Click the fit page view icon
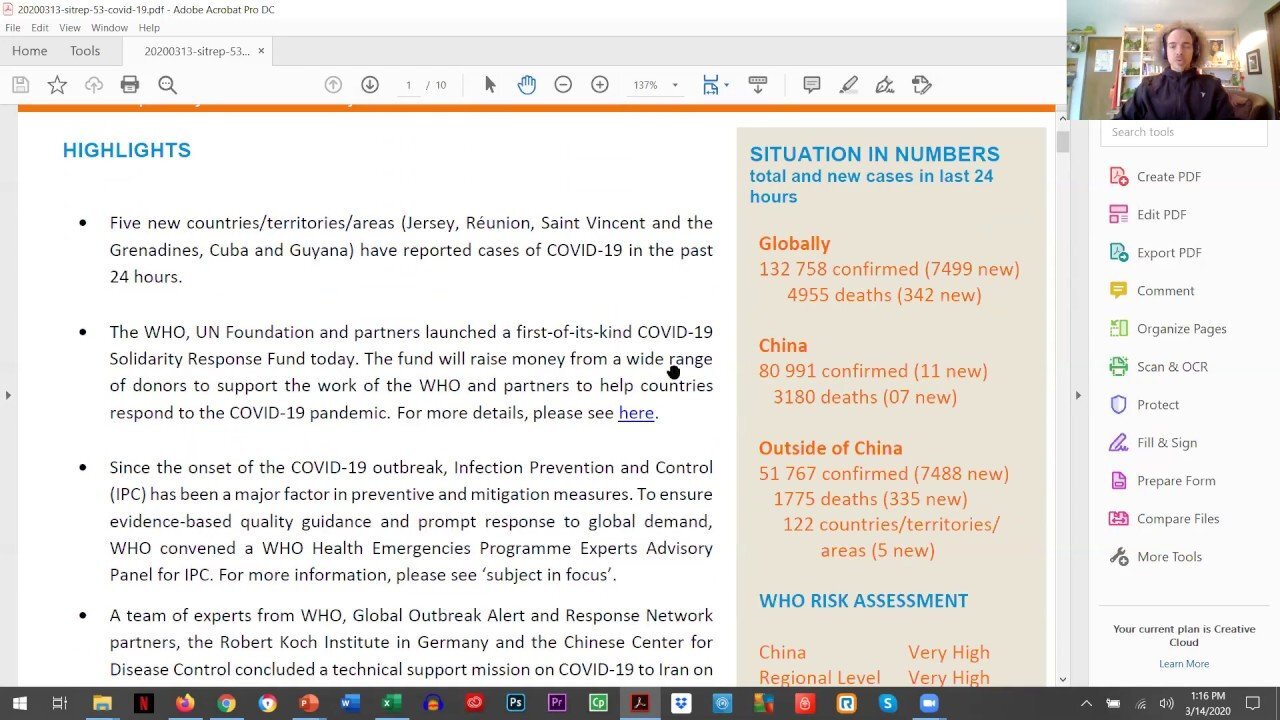 (710, 85)
